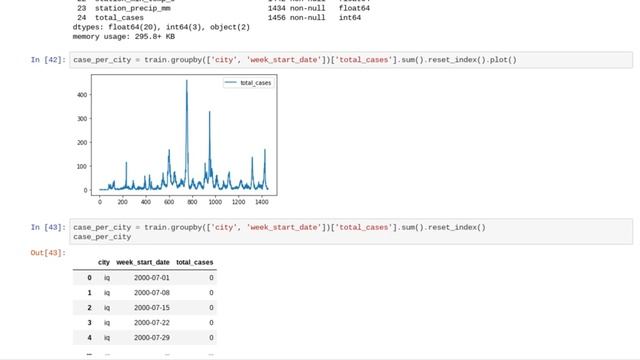Click the total_cases column header
The height and width of the screenshot is (360, 640).
tap(195, 262)
